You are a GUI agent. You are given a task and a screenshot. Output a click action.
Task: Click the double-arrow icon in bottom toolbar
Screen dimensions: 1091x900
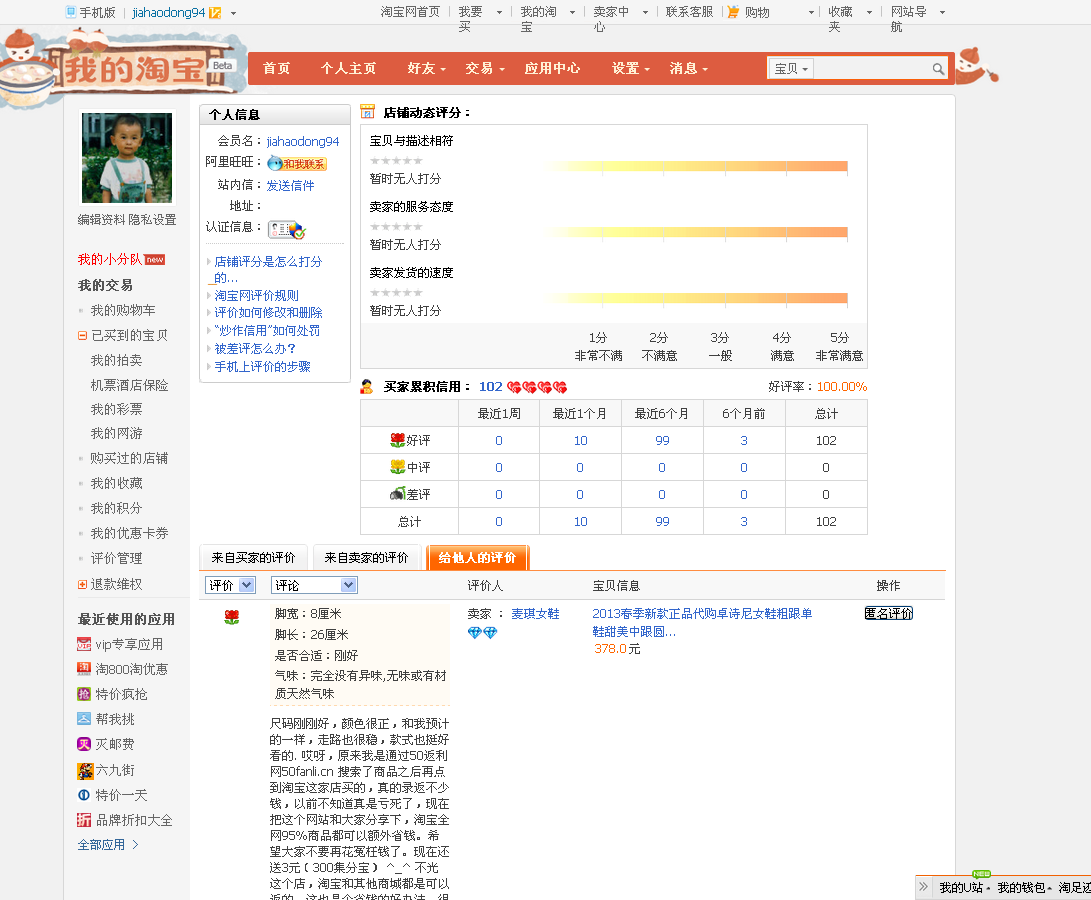tap(923, 887)
